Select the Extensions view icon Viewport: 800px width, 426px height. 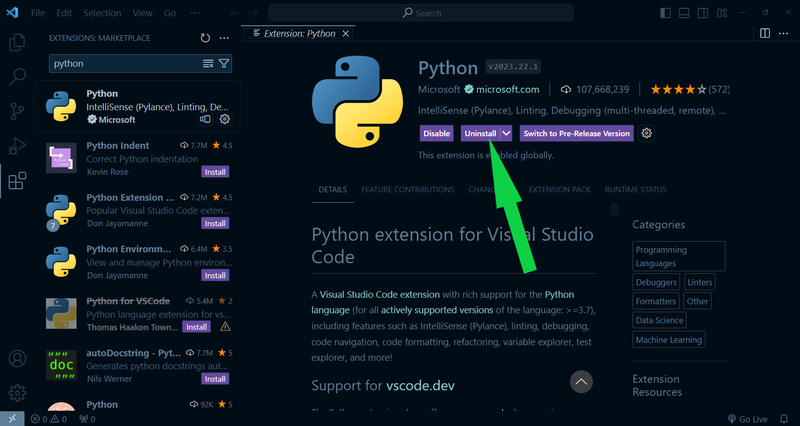[x=17, y=181]
